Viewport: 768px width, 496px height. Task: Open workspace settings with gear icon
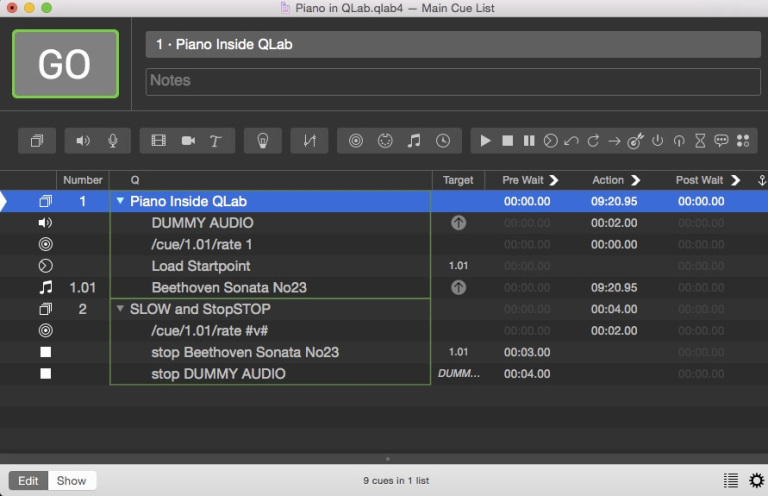point(756,481)
